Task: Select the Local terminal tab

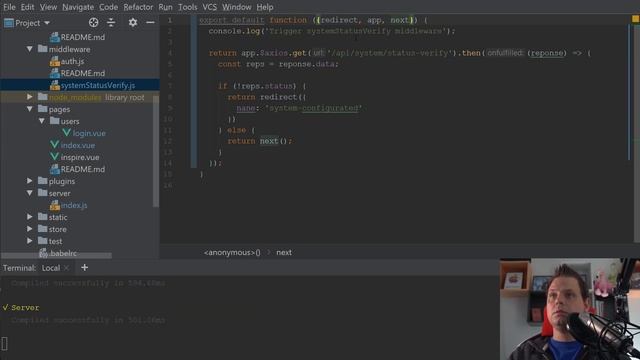Action: pyautogui.click(x=51, y=268)
